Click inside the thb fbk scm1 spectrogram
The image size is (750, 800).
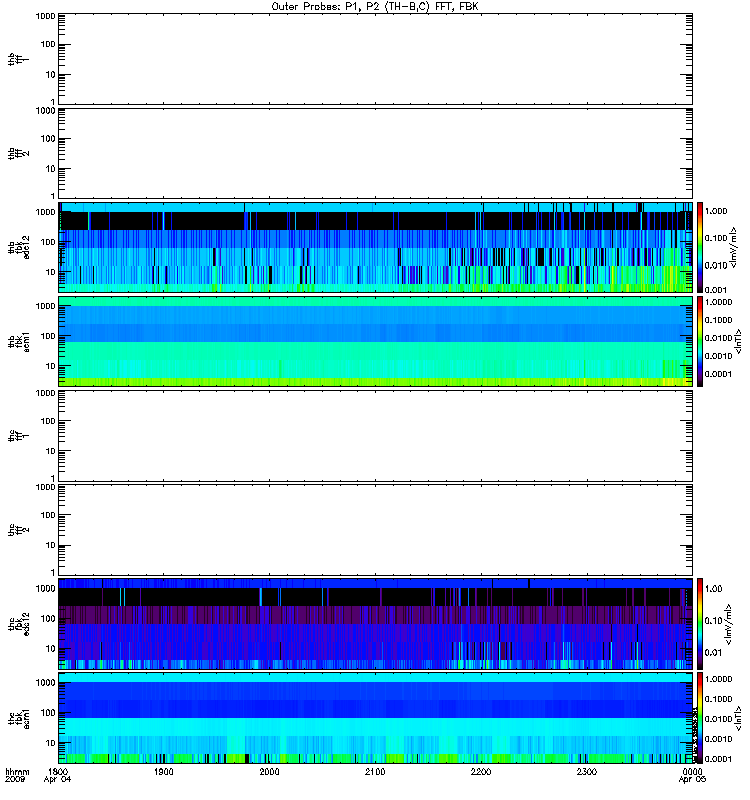click(375, 341)
